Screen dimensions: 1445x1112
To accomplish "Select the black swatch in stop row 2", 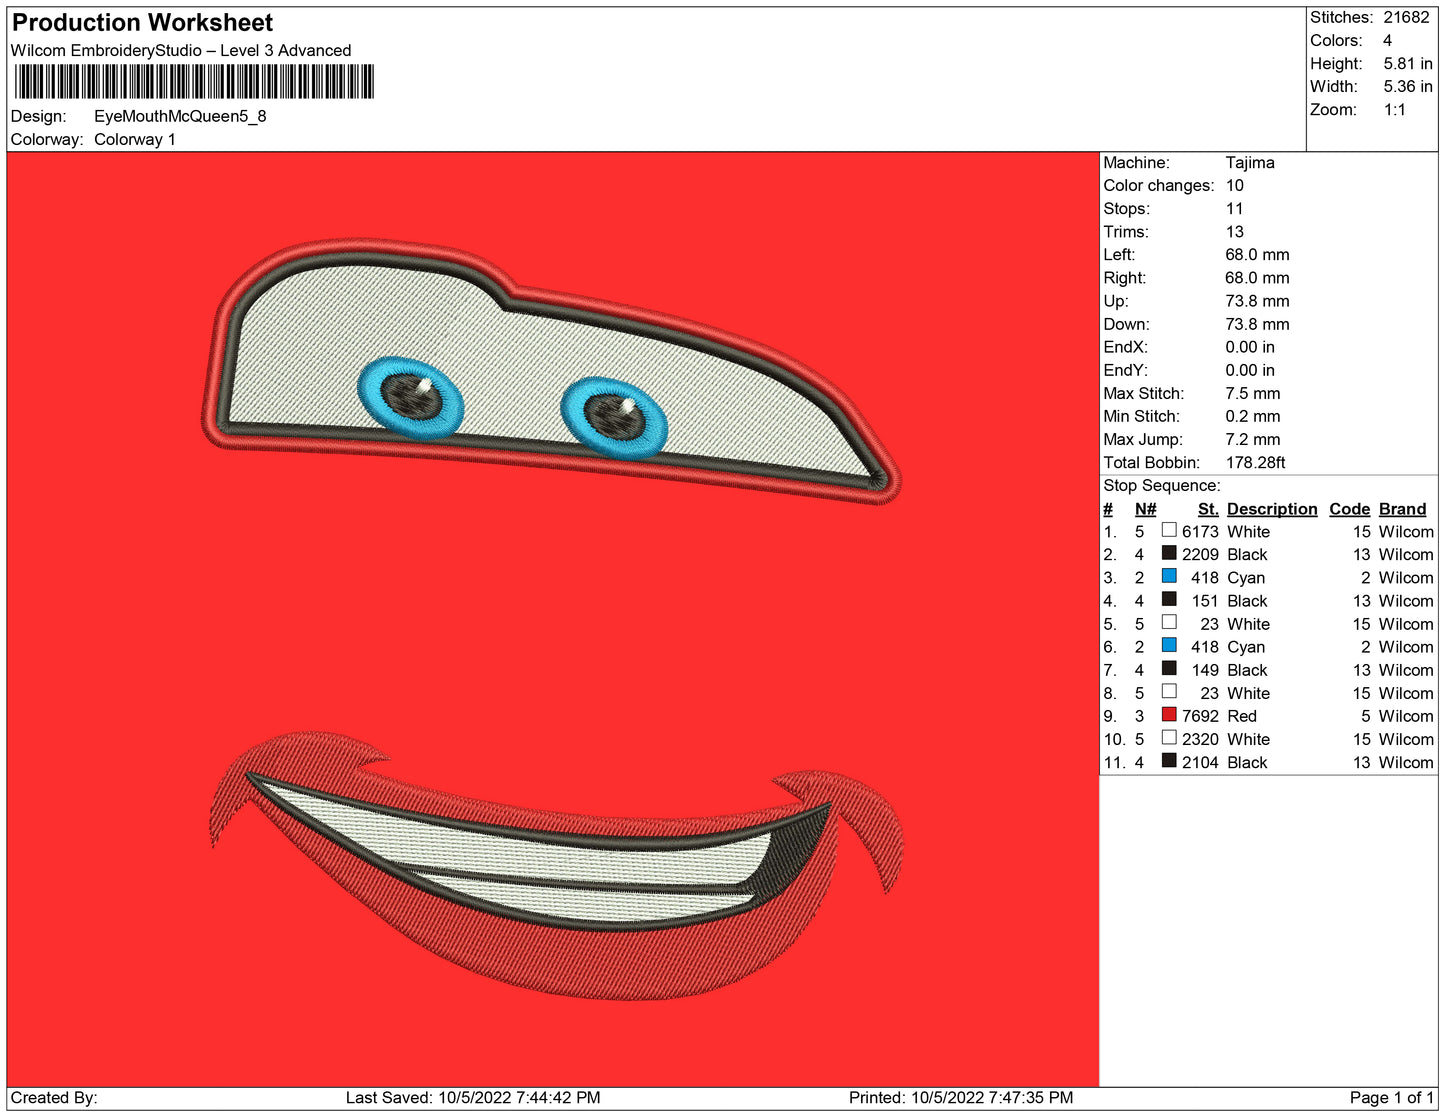I will pos(1168,553).
